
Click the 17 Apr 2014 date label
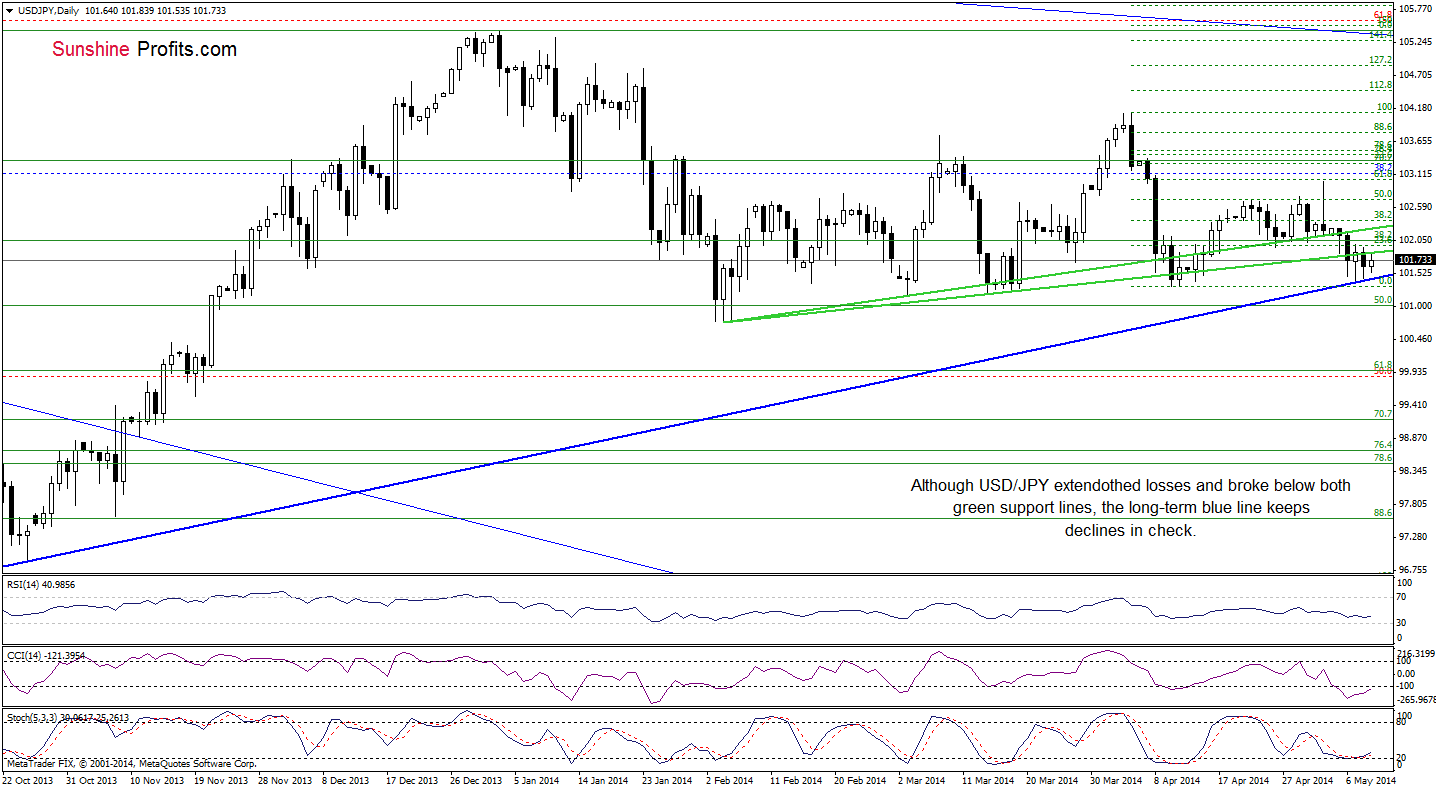point(1245,780)
